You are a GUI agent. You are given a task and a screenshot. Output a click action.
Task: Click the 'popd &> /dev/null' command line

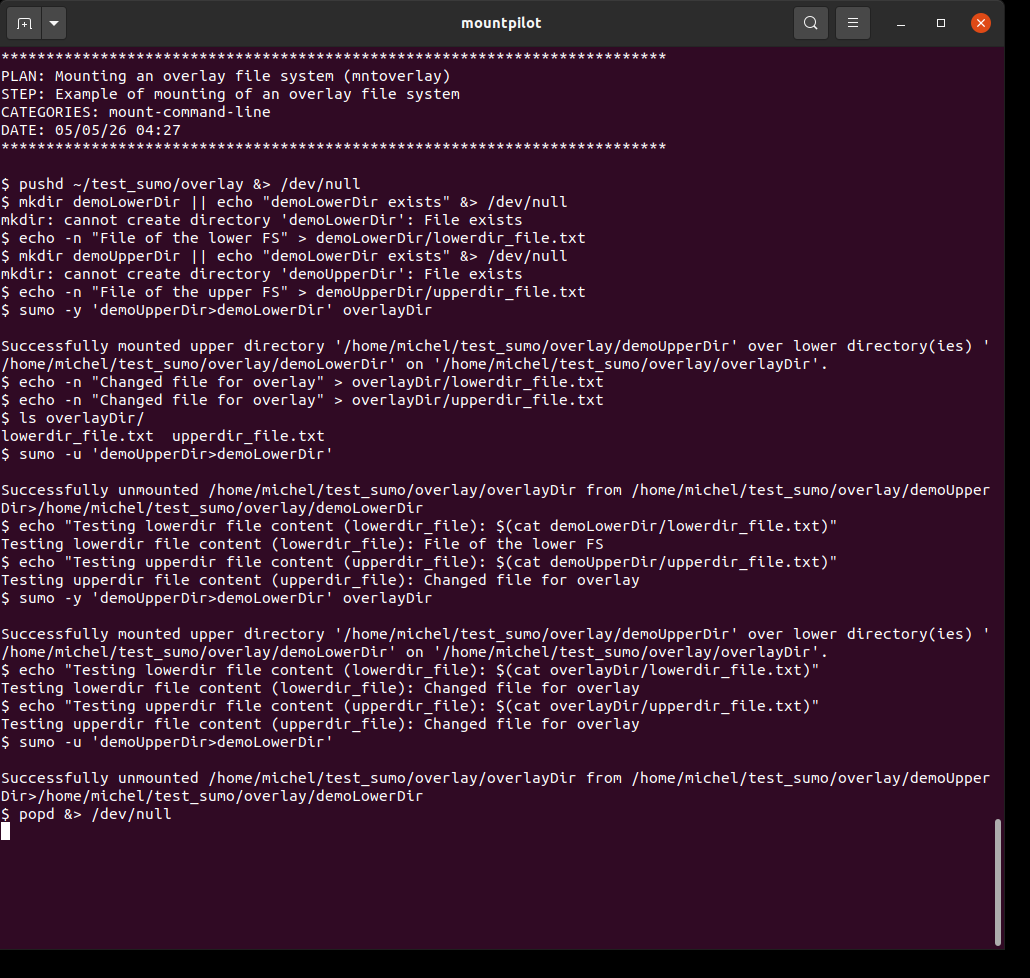(86, 814)
